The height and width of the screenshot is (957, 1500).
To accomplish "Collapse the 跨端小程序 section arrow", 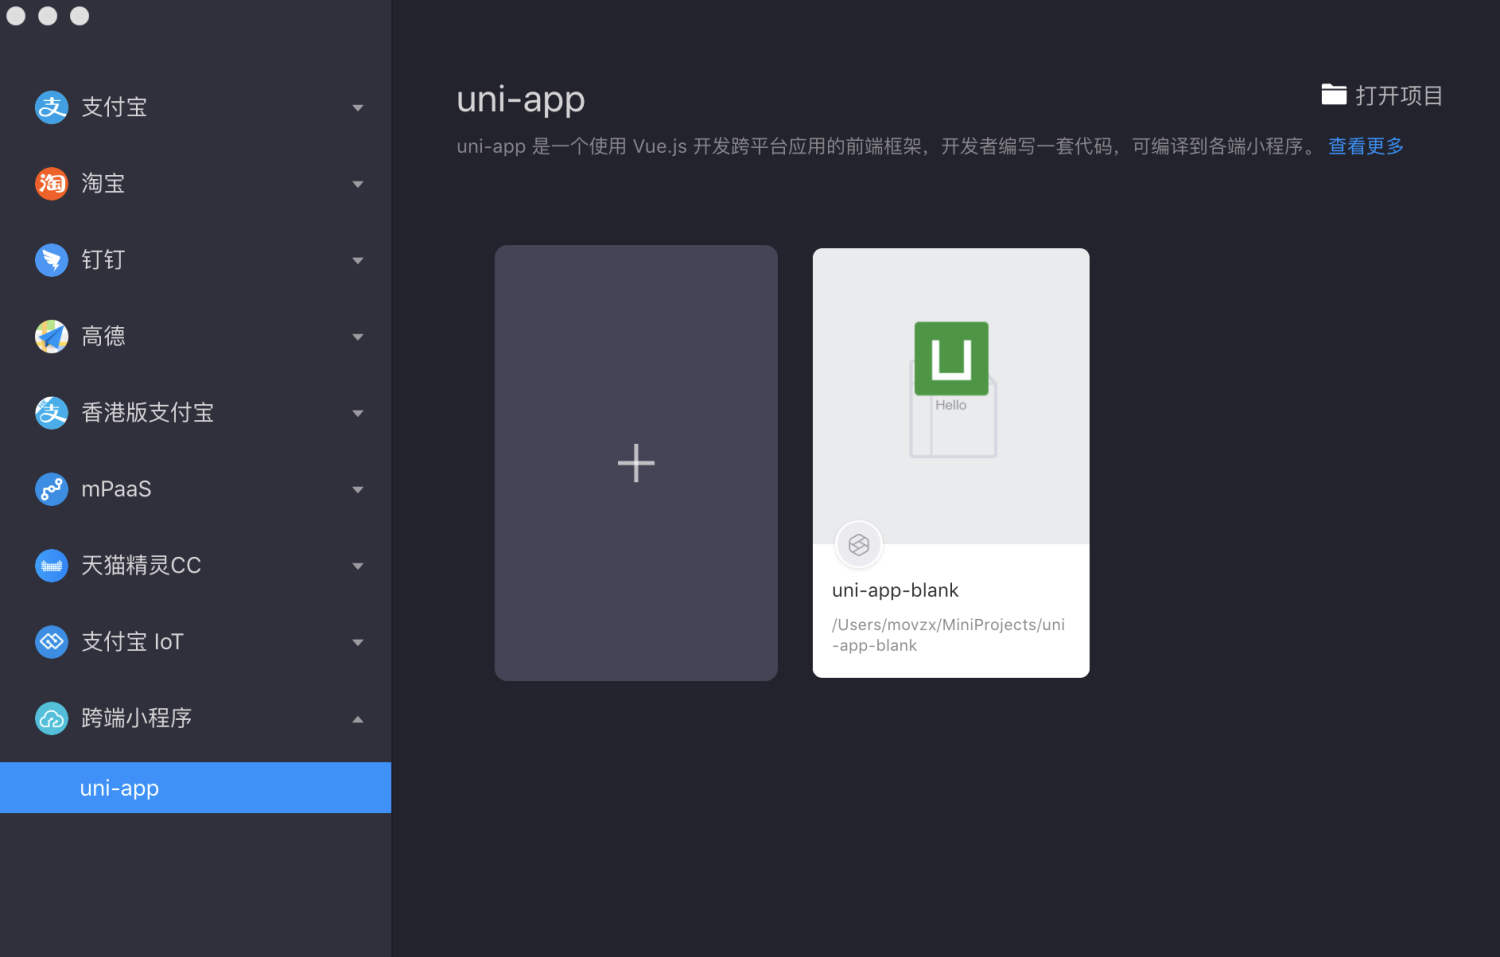I will coord(358,719).
